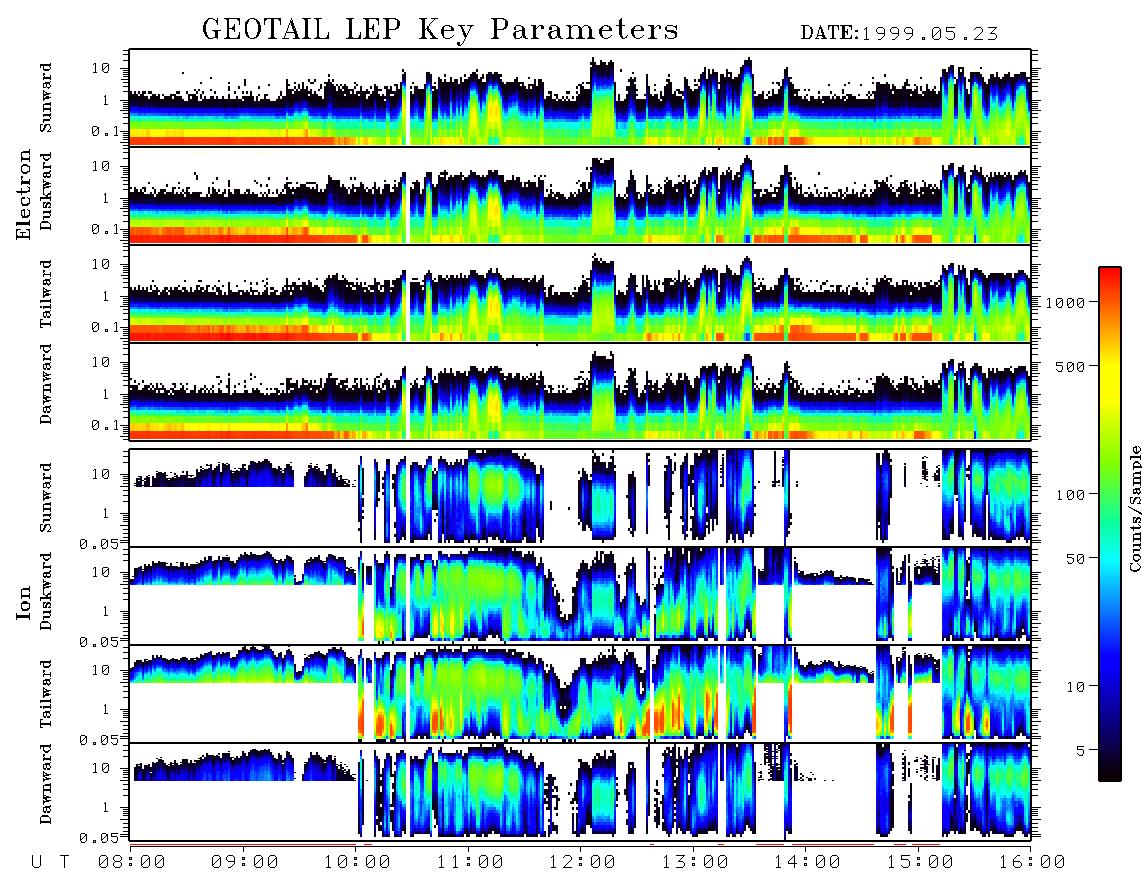
Task: Click the vertical Electron group label
Action: click(x=23, y=195)
